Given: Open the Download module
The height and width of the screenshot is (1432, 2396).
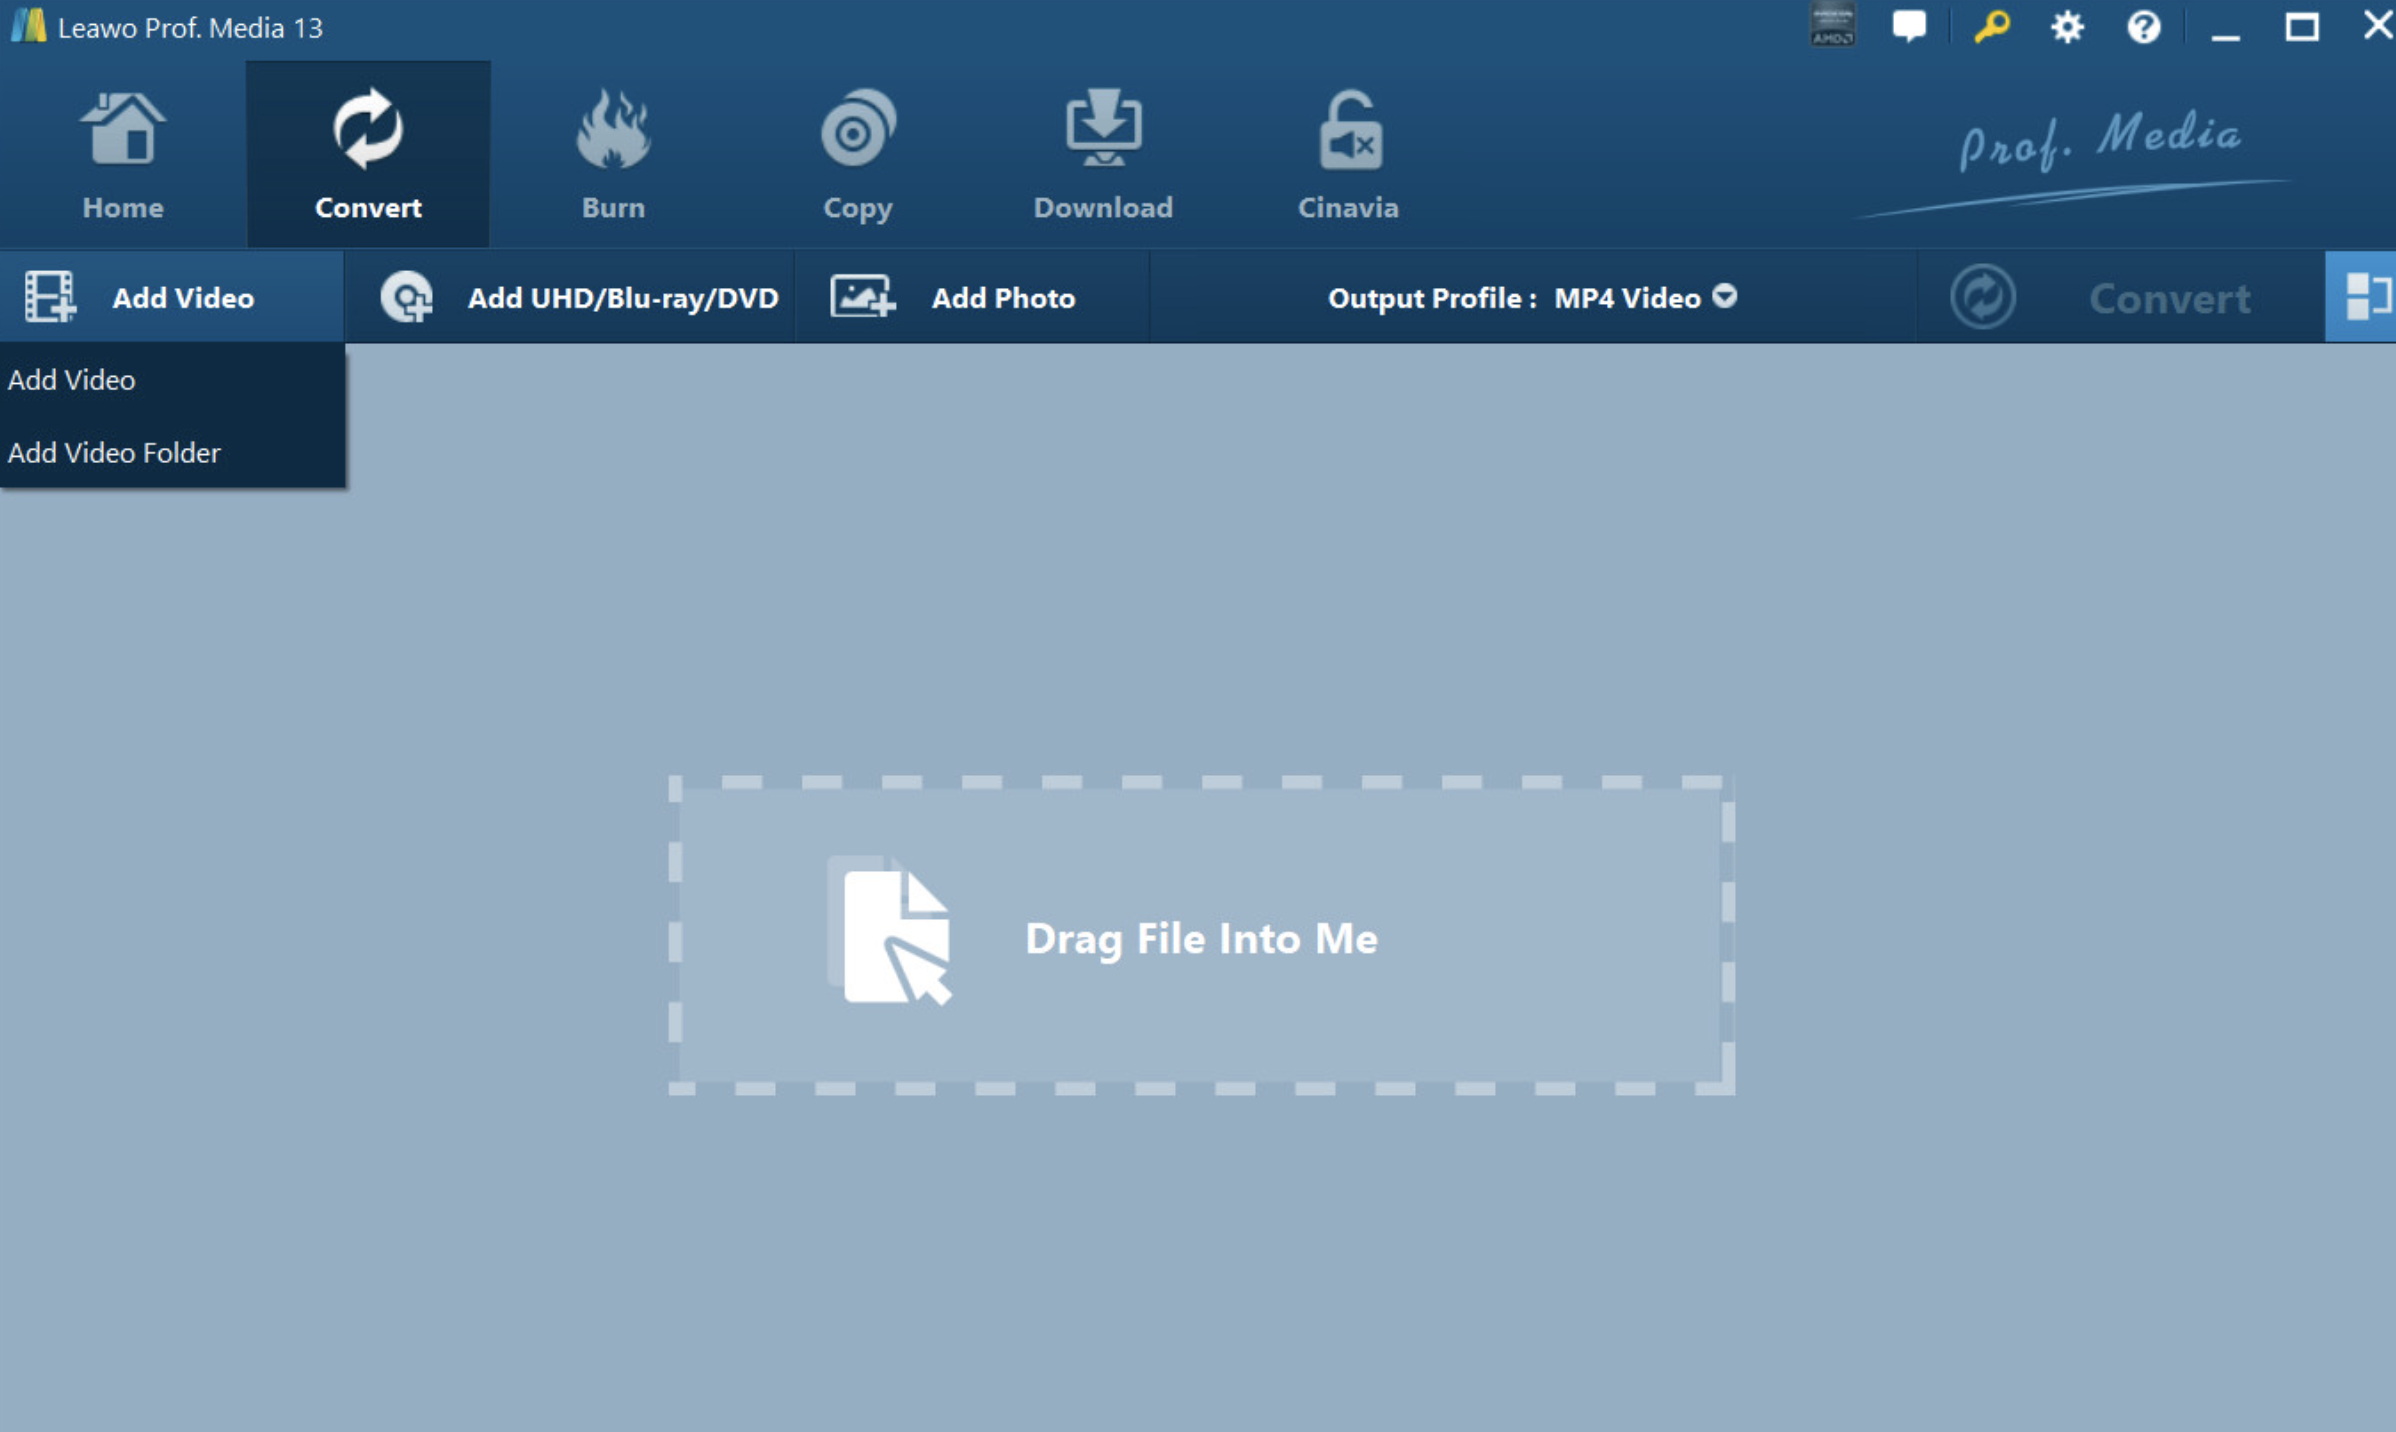Looking at the screenshot, I should coord(1103,155).
